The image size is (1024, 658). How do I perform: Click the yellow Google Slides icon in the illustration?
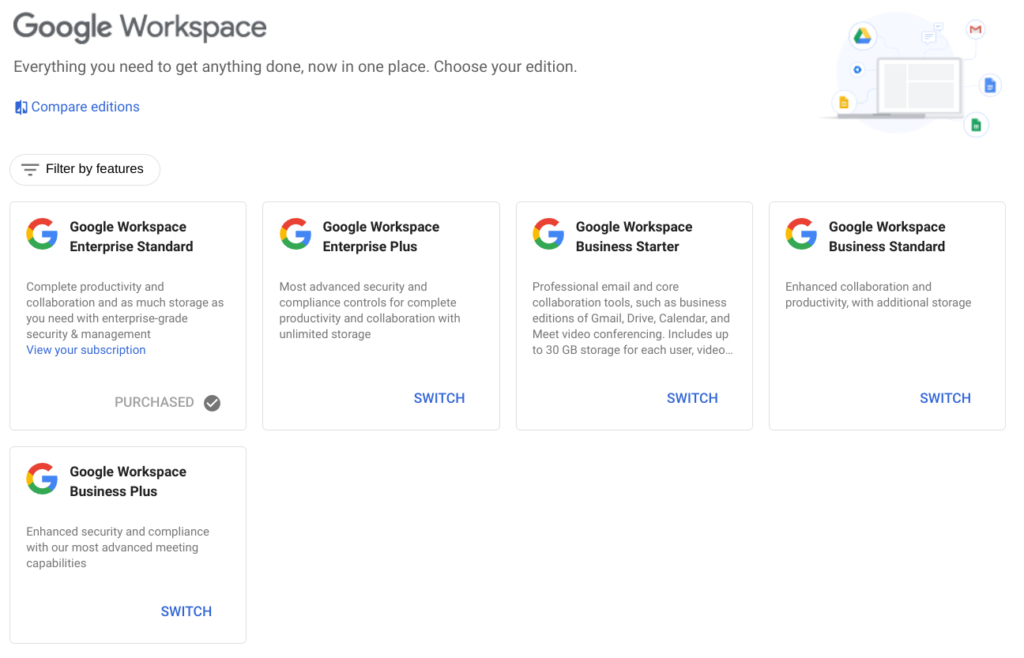tap(844, 102)
